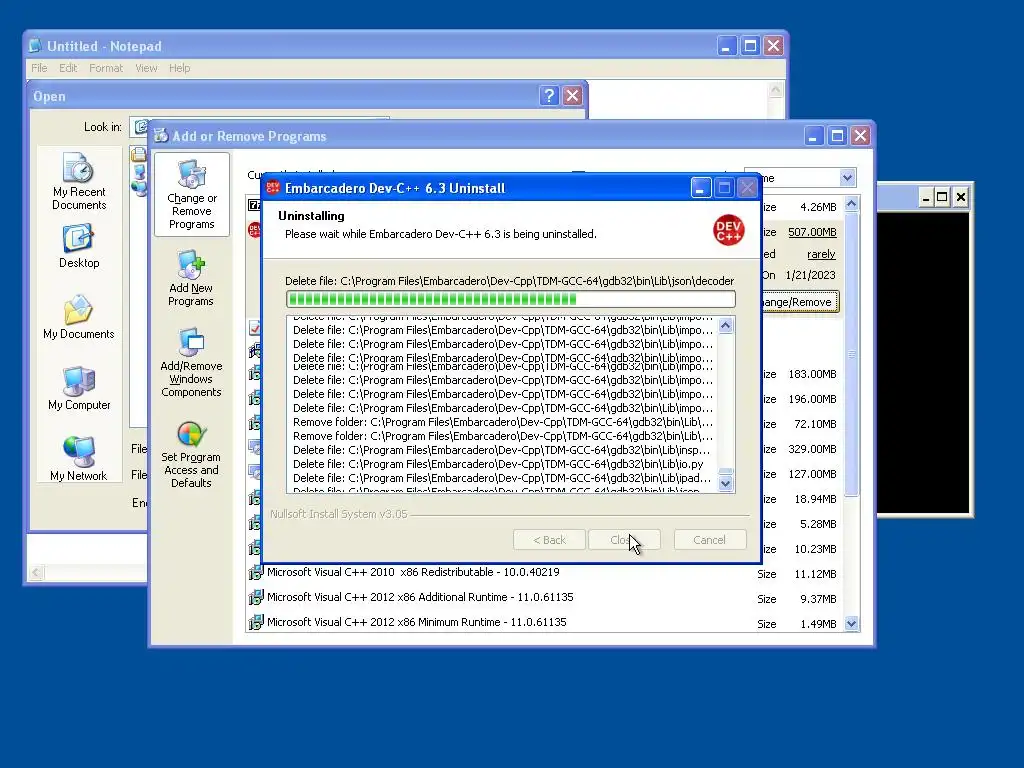The image size is (1024, 768).
Task: Click Dev-C++ icon in uninstaller title bar
Action: pos(273,188)
